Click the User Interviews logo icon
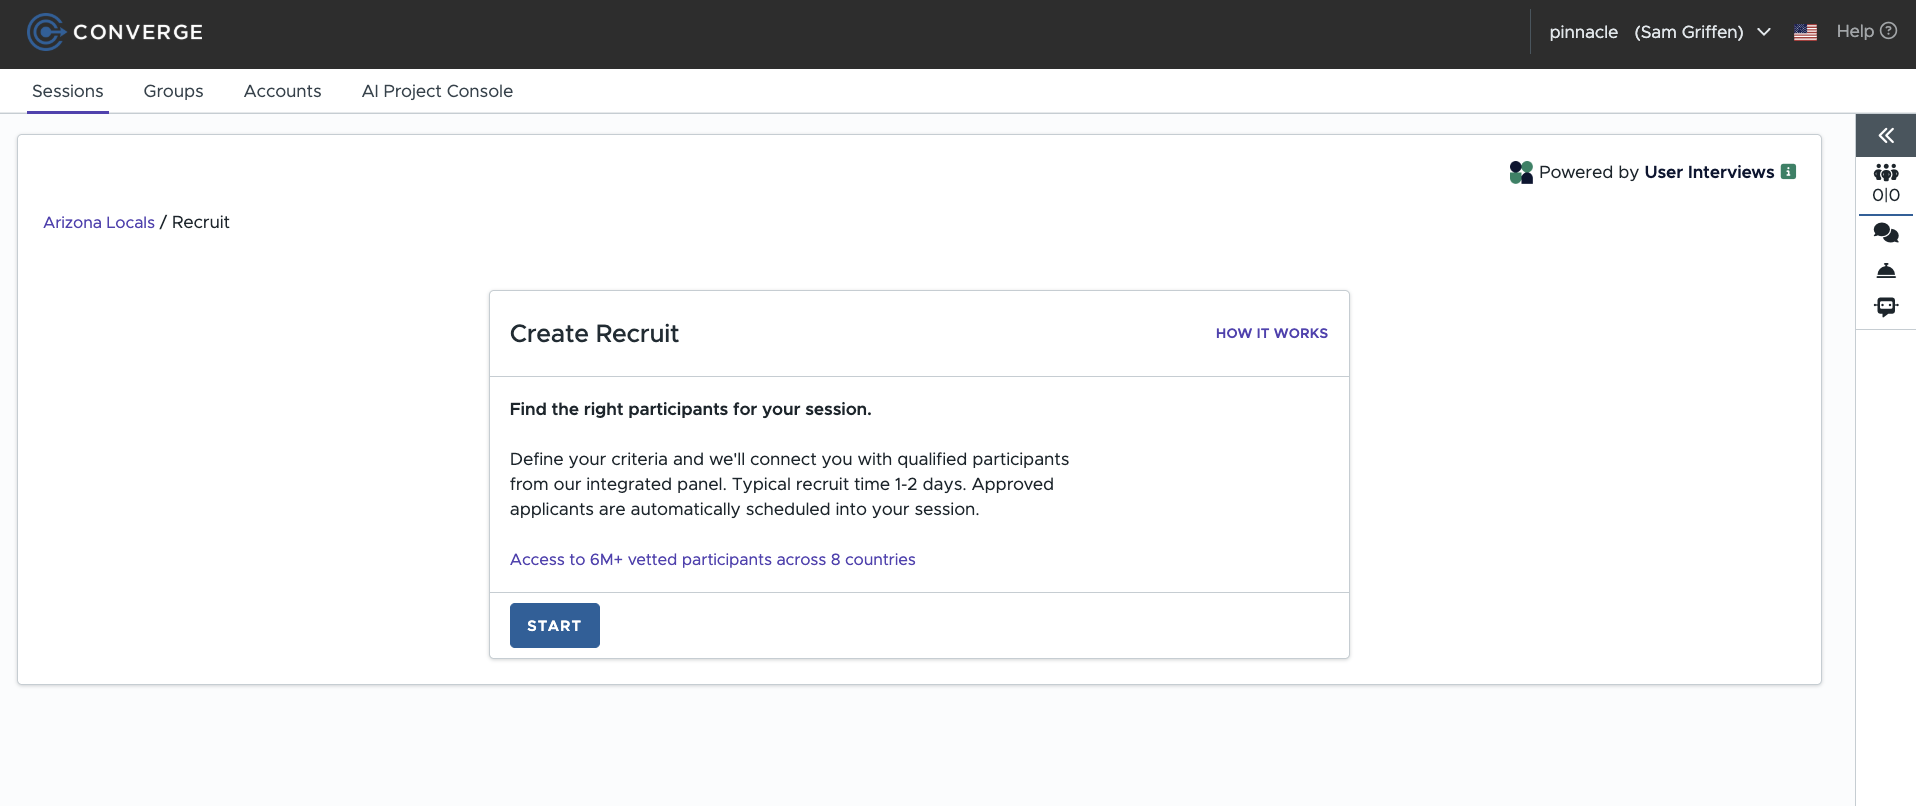The width and height of the screenshot is (1916, 806). [1521, 172]
